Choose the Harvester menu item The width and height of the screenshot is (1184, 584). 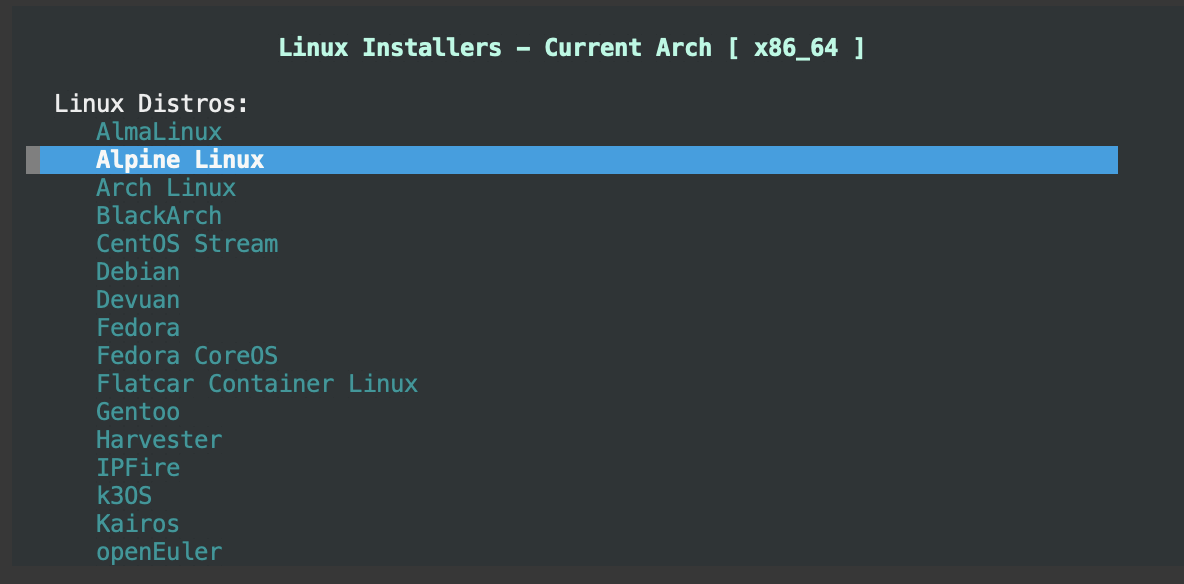(159, 439)
